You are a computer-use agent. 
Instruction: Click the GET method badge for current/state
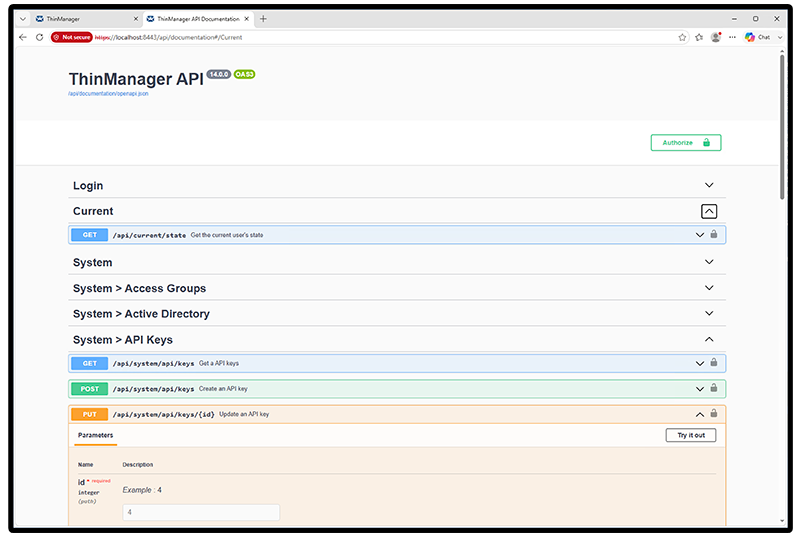click(x=89, y=235)
